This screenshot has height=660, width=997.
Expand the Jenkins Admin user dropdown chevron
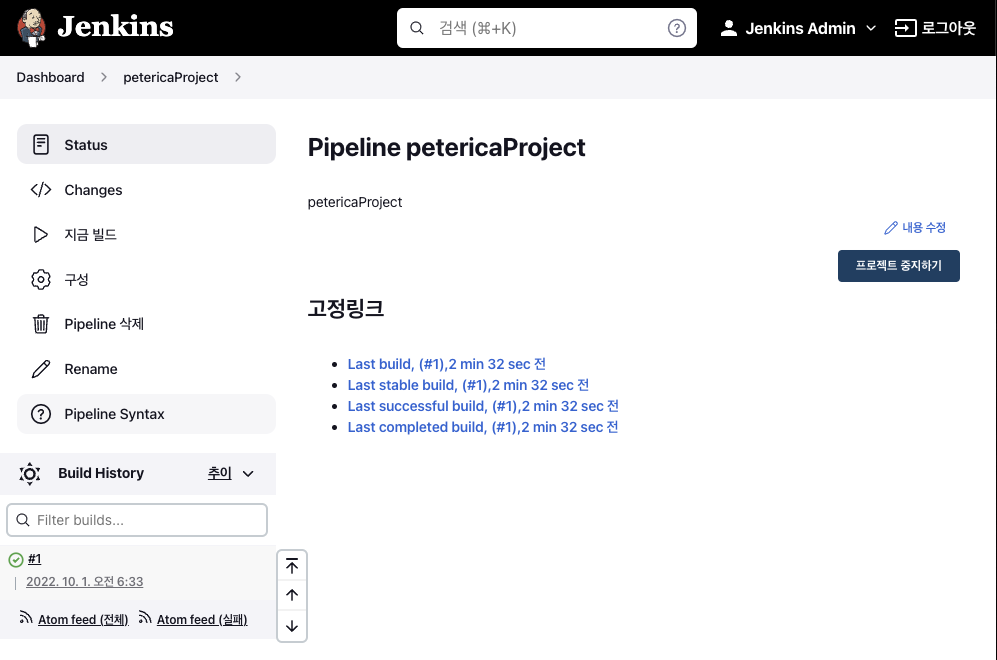(871, 28)
